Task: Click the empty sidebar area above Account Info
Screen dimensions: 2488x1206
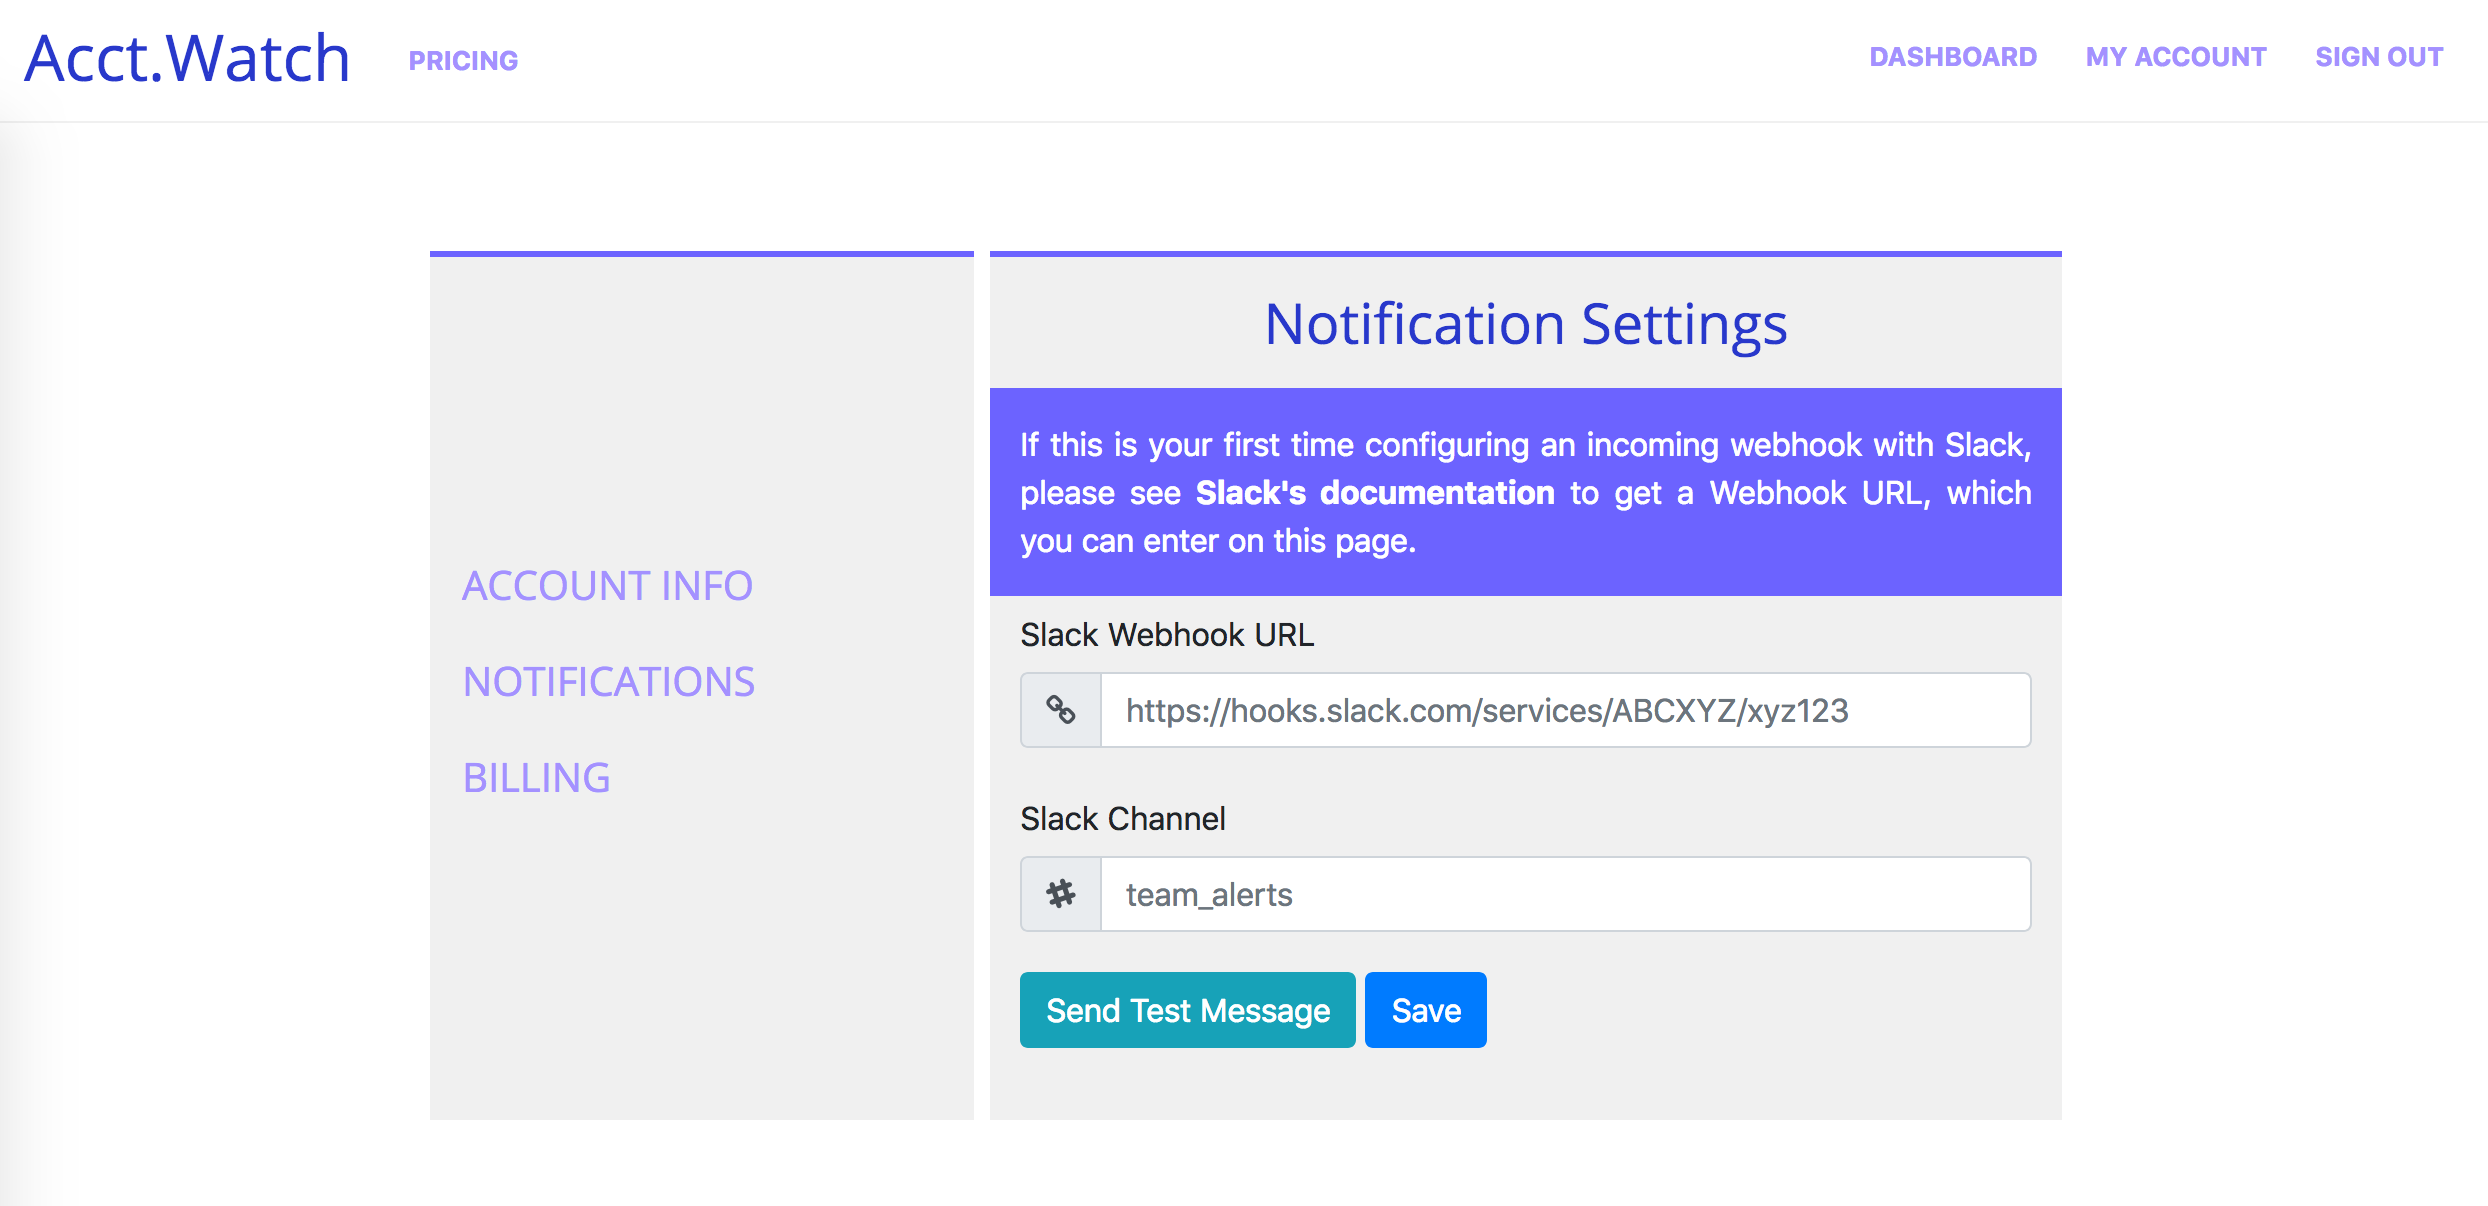Action: coord(700,400)
